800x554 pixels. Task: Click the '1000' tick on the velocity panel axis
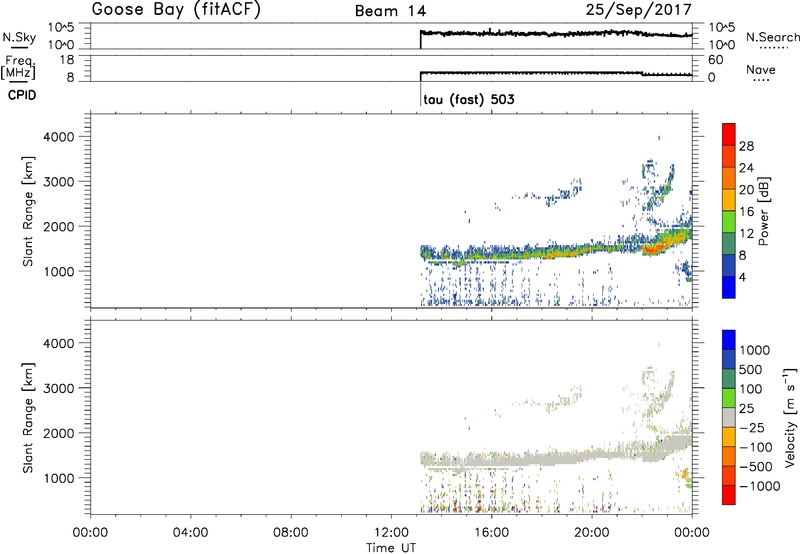coord(59,478)
